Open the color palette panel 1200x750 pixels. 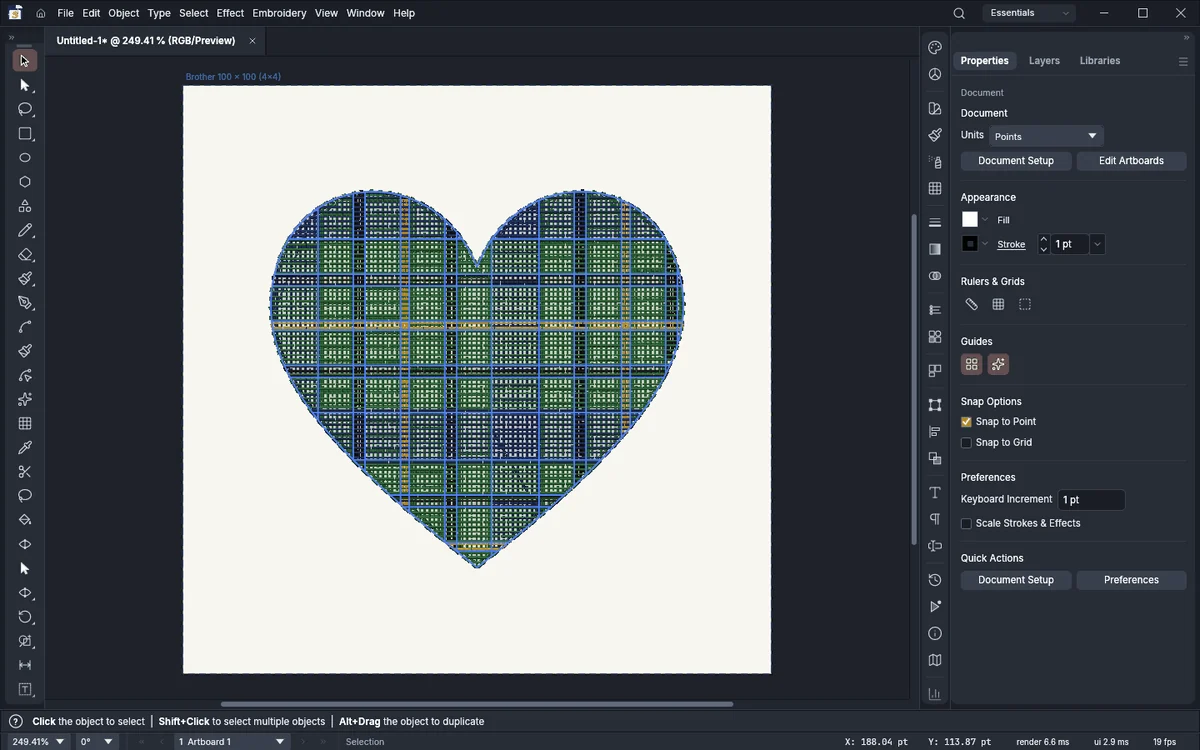coord(935,47)
